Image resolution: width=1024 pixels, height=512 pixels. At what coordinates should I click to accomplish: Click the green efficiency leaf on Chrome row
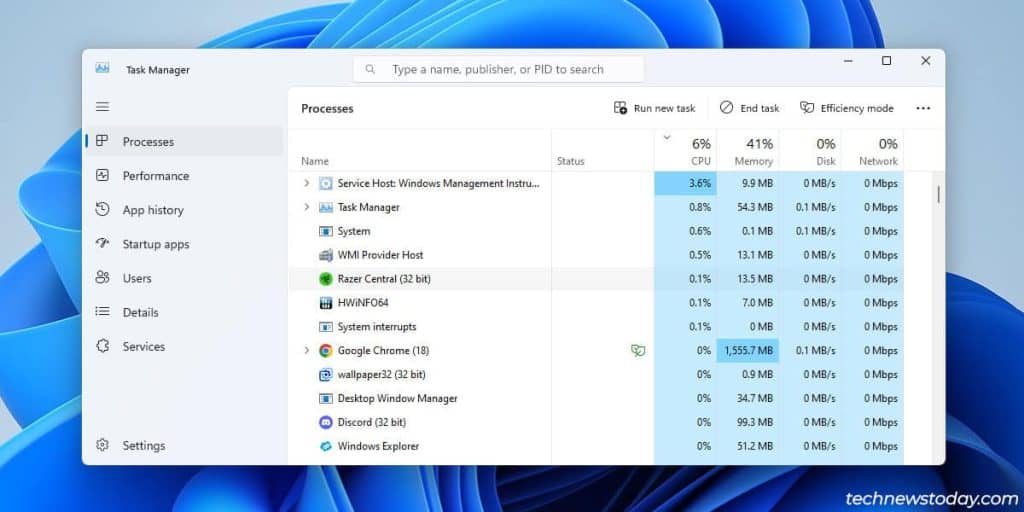pyautogui.click(x=638, y=351)
